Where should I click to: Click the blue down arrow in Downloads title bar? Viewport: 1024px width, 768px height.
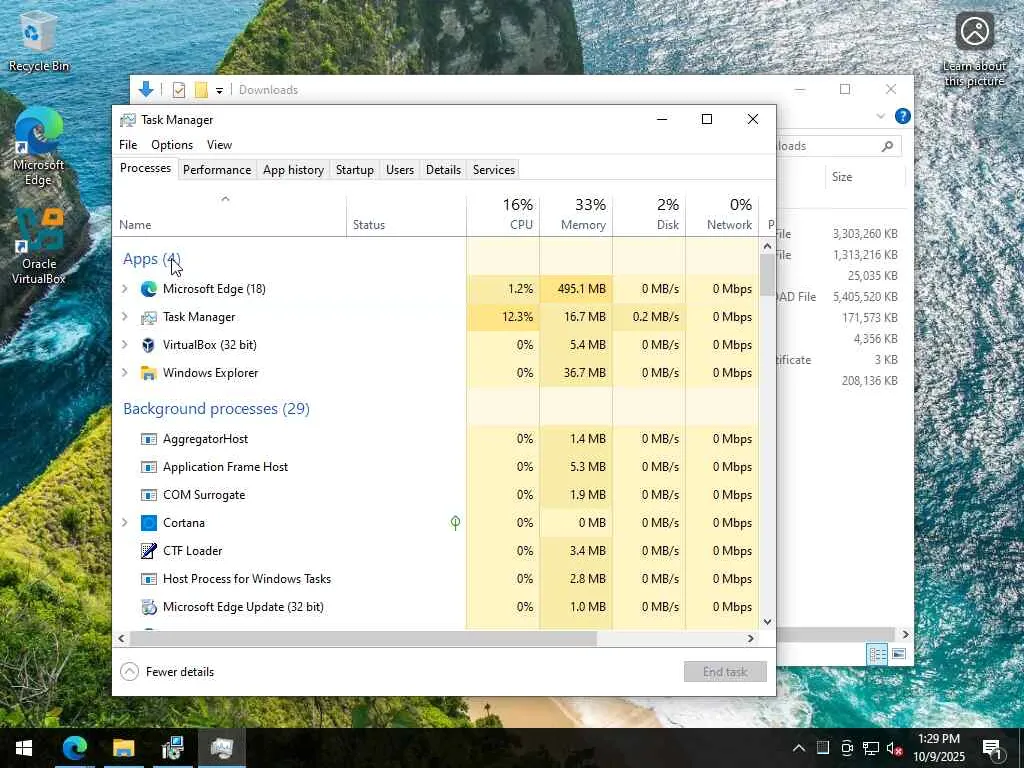(x=146, y=89)
